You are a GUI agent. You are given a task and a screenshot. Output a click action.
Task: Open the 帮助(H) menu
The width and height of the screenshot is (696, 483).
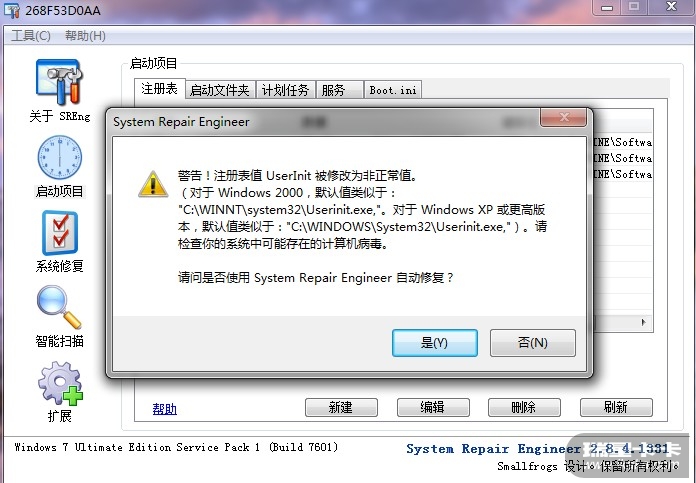tap(85, 36)
